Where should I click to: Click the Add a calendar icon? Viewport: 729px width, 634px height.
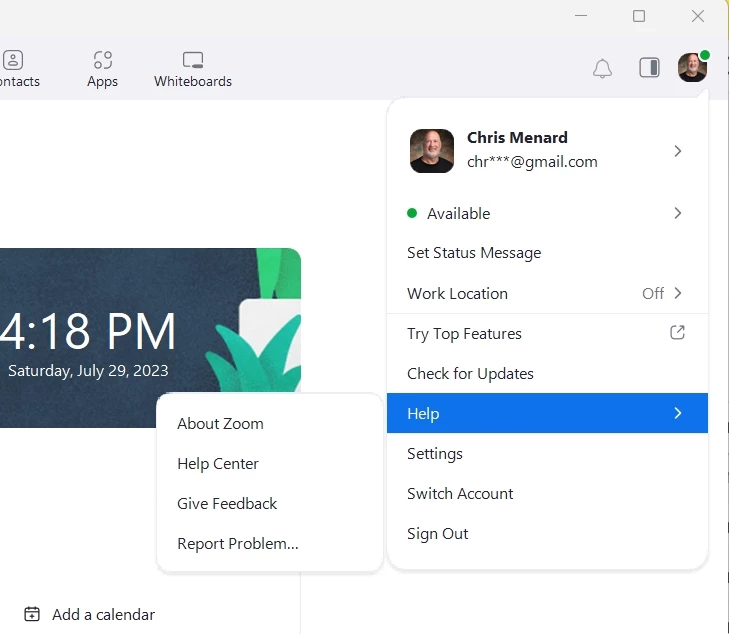(x=32, y=614)
